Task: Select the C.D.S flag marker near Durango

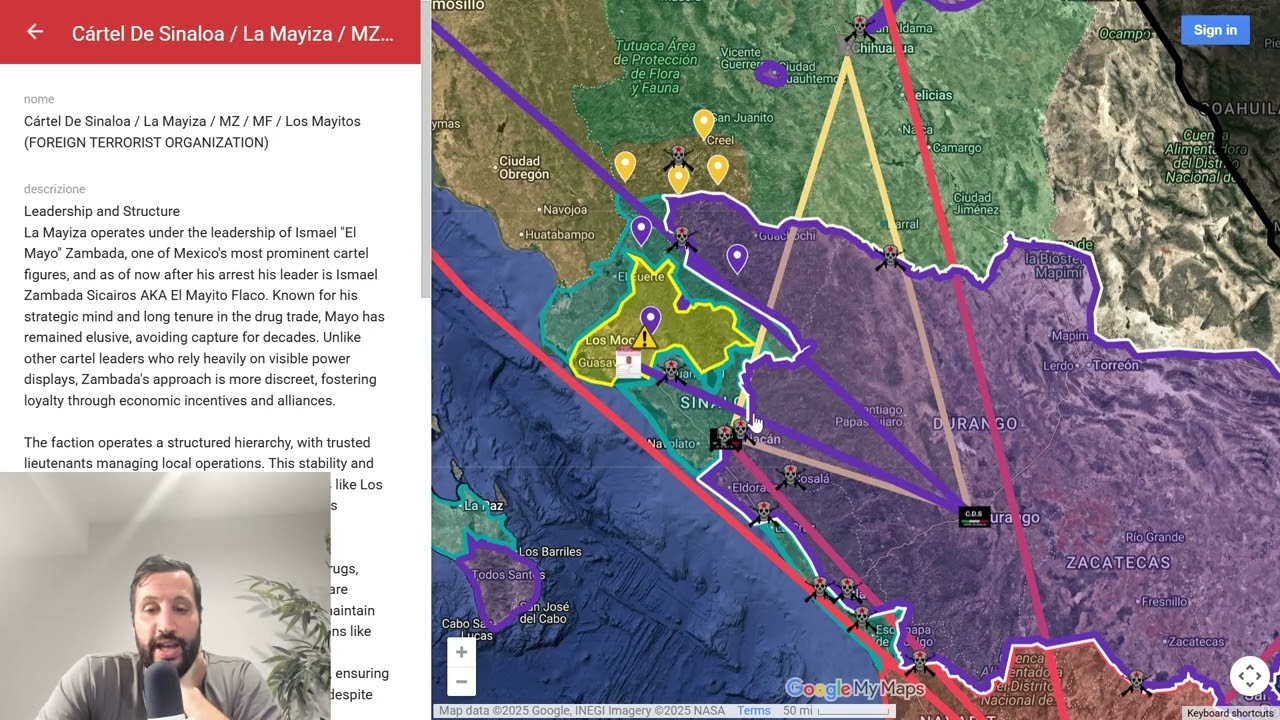Action: tap(974, 516)
